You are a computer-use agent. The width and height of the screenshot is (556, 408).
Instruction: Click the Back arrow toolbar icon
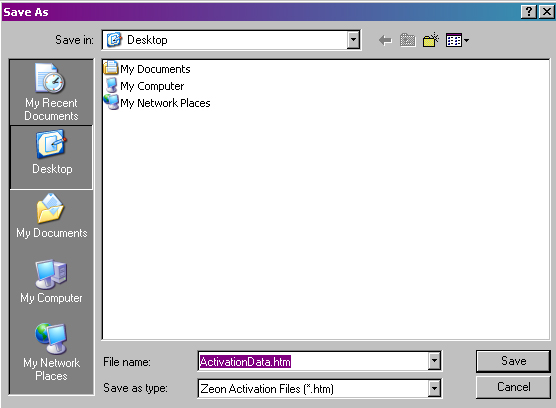385,40
